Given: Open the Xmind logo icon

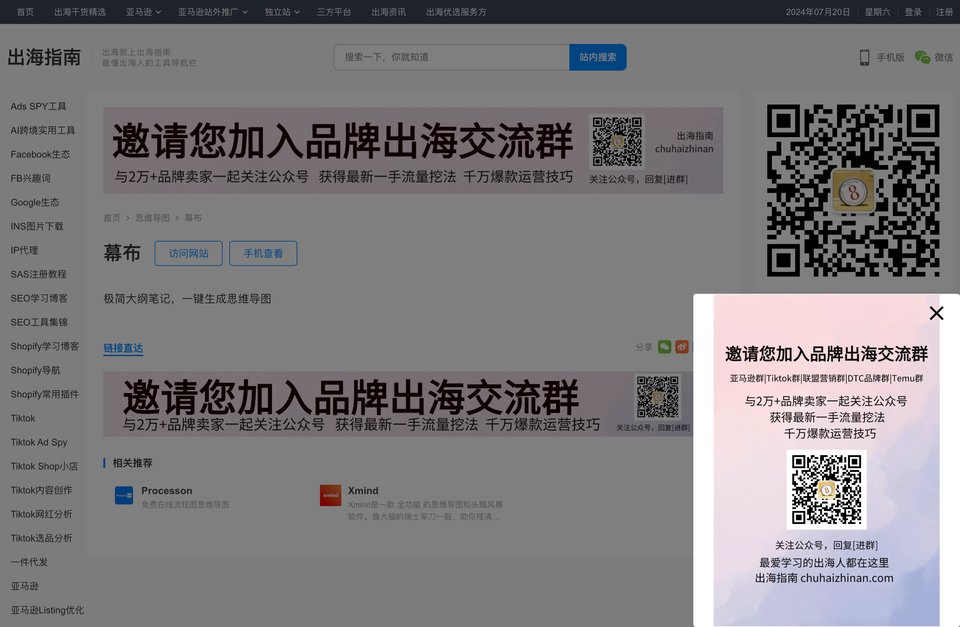Looking at the screenshot, I should coord(331,495).
